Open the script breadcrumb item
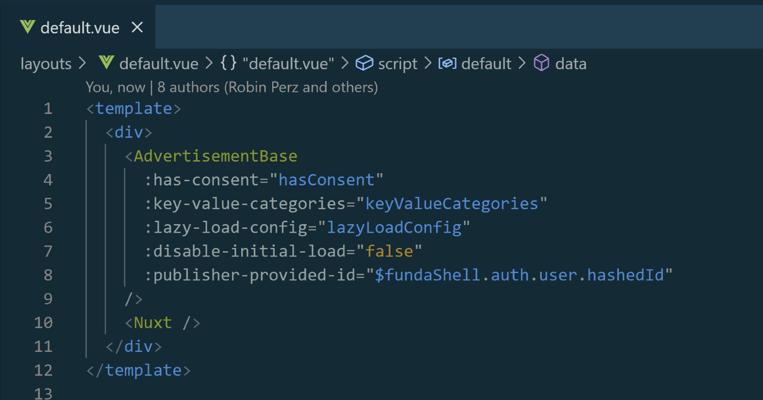 [x=398, y=64]
